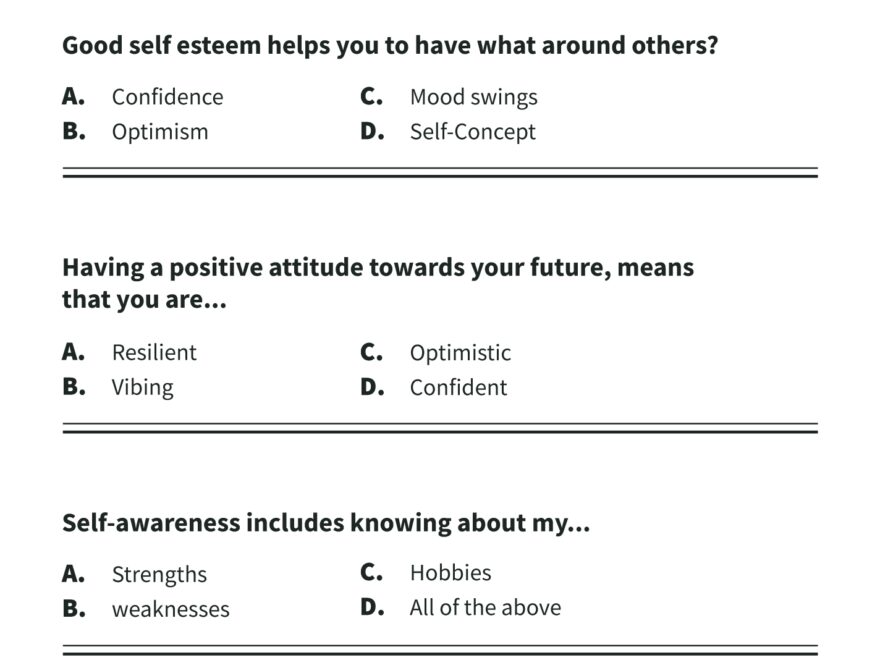Select the Strengths answer

click(159, 574)
